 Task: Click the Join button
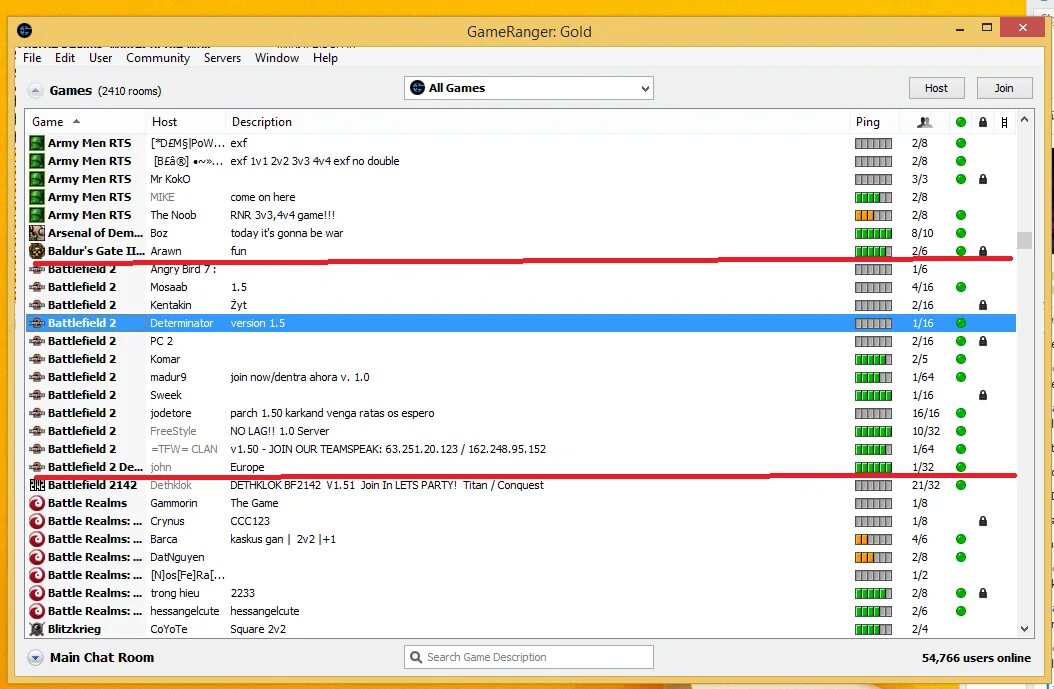(x=1004, y=88)
